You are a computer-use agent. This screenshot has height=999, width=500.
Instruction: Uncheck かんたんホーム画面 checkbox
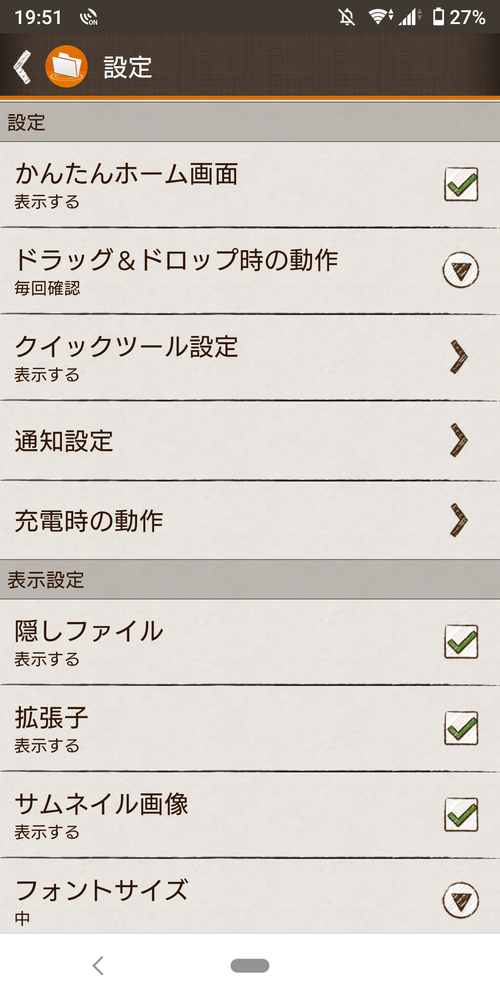pyautogui.click(x=461, y=185)
